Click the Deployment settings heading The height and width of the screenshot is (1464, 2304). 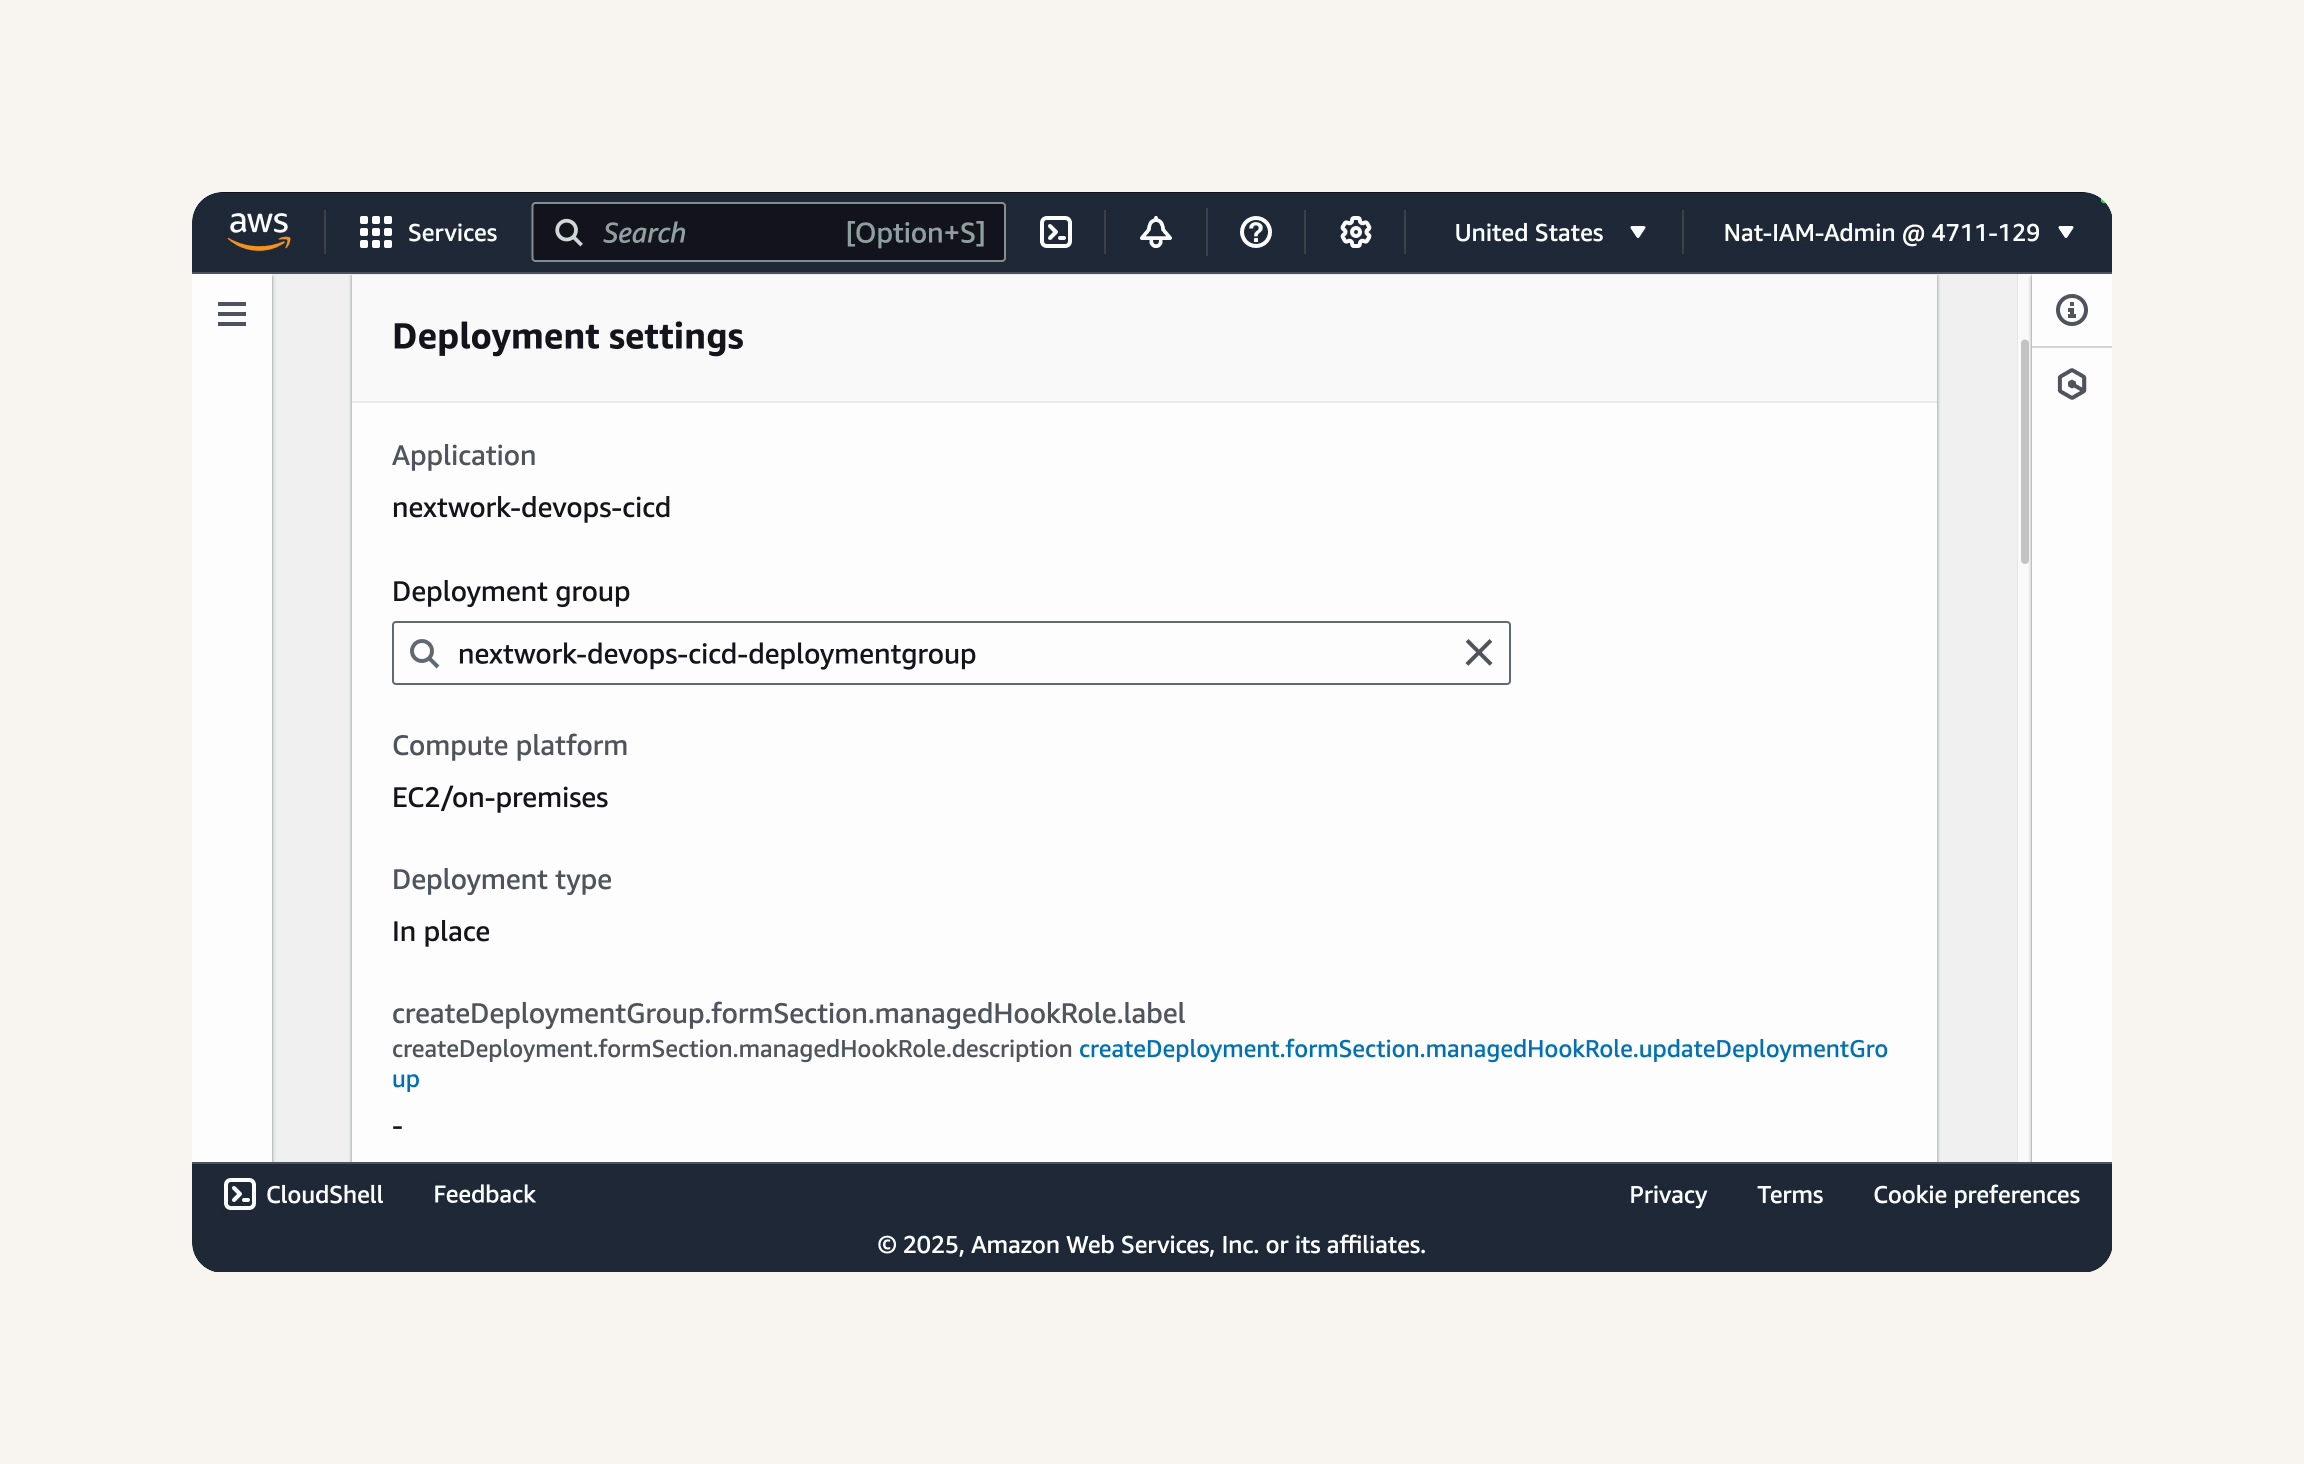pos(568,336)
